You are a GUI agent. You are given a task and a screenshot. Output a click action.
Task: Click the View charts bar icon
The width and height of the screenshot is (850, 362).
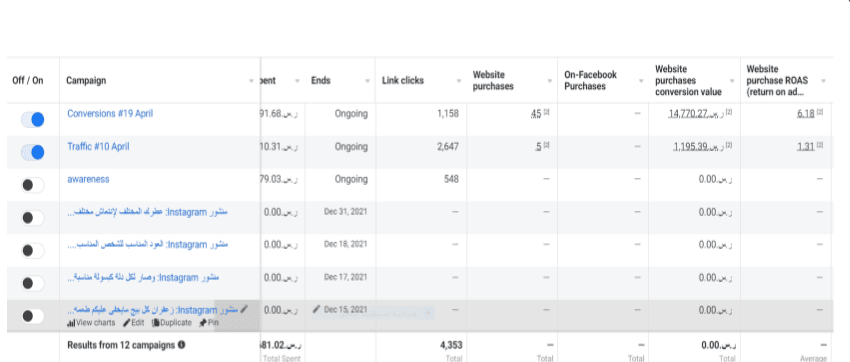70,323
